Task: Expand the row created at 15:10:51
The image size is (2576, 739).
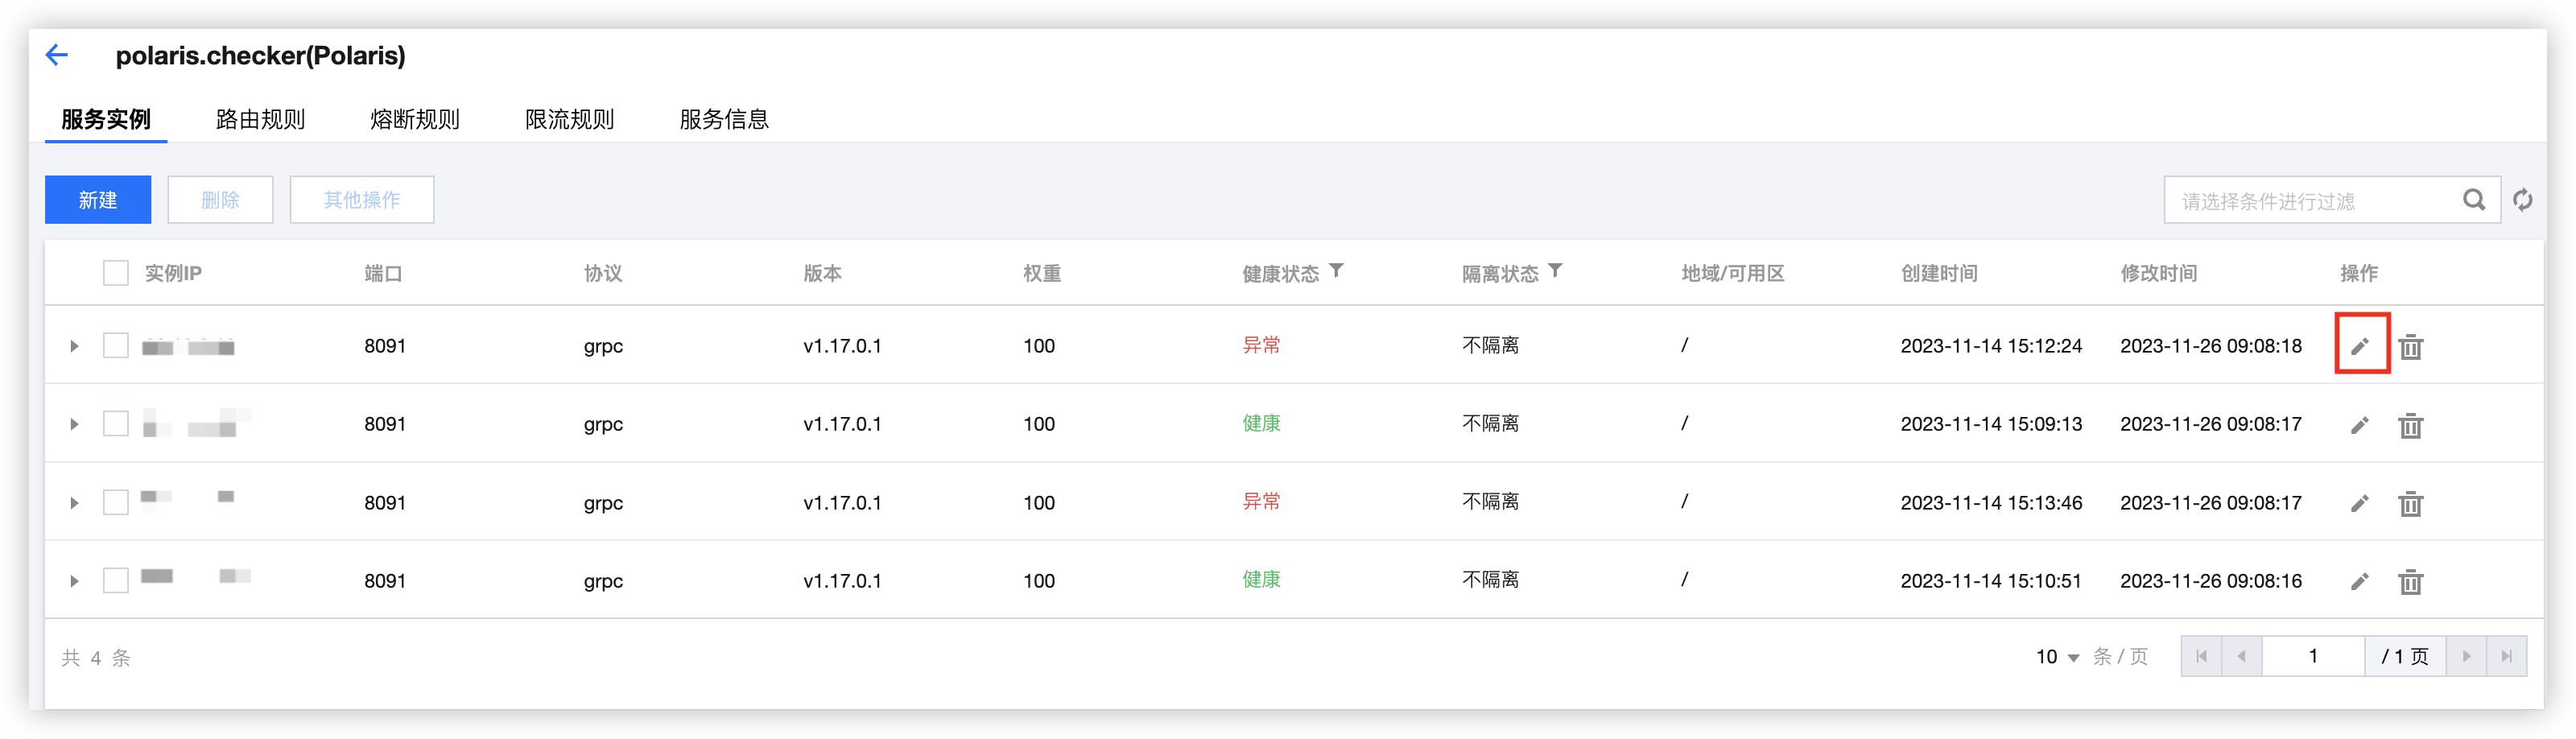Action: click(74, 580)
